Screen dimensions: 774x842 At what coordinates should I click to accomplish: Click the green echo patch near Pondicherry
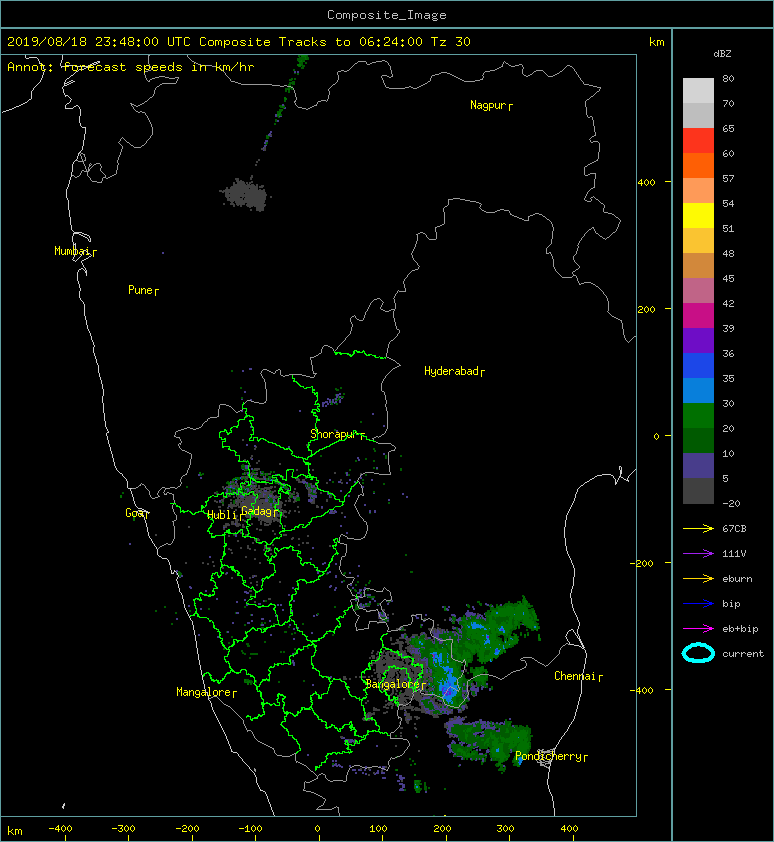pyautogui.click(x=489, y=744)
